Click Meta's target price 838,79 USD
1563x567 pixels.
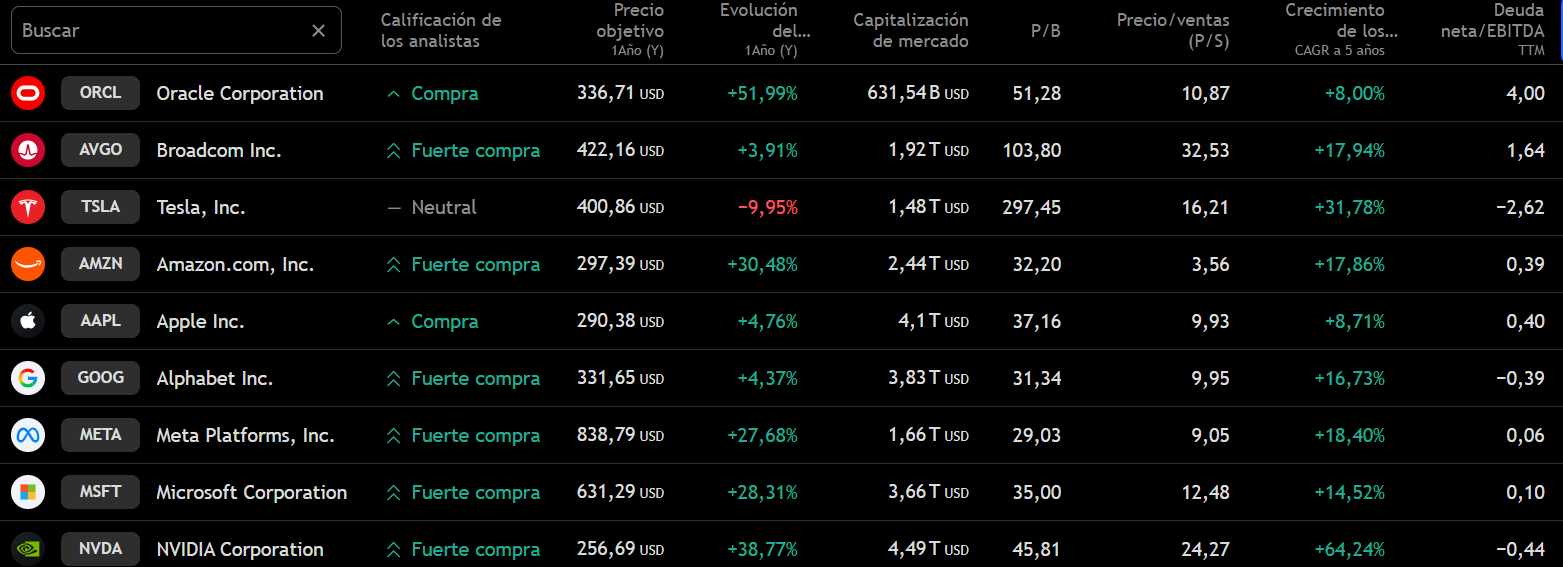(x=620, y=435)
